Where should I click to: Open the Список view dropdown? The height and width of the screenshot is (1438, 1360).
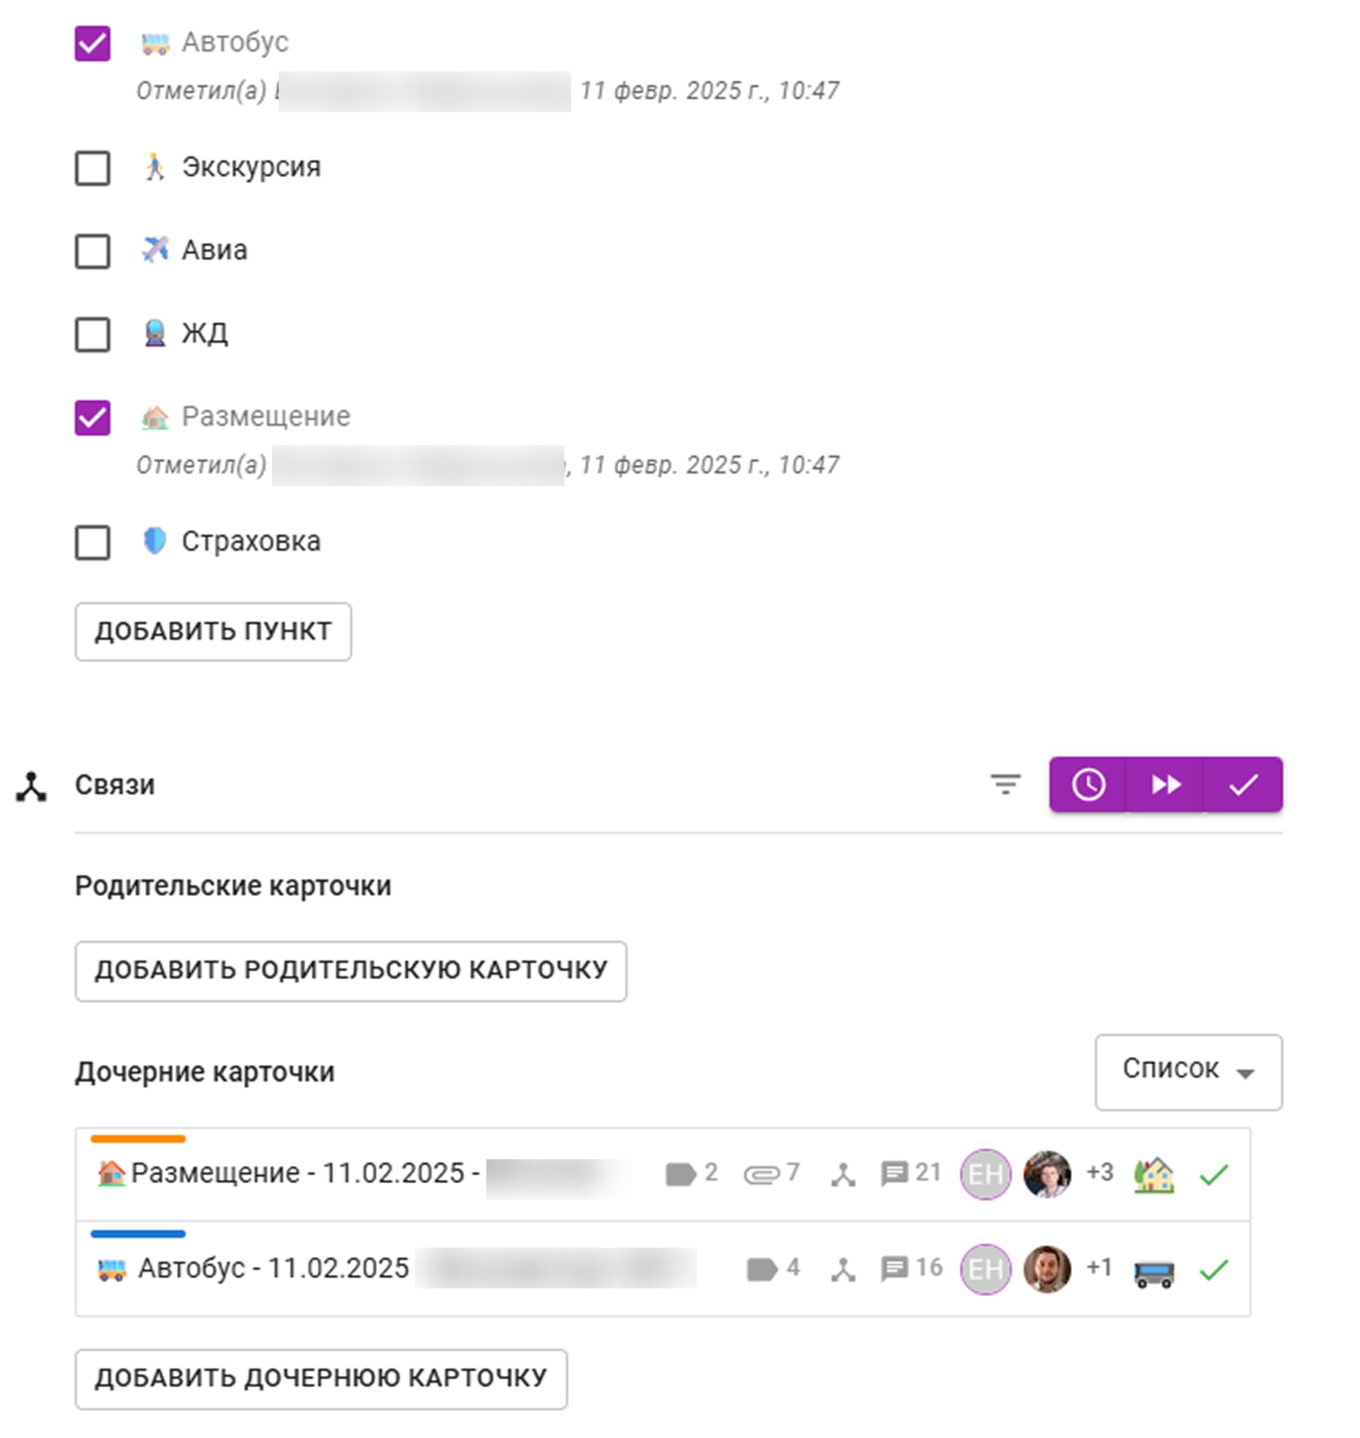click(x=1188, y=1070)
